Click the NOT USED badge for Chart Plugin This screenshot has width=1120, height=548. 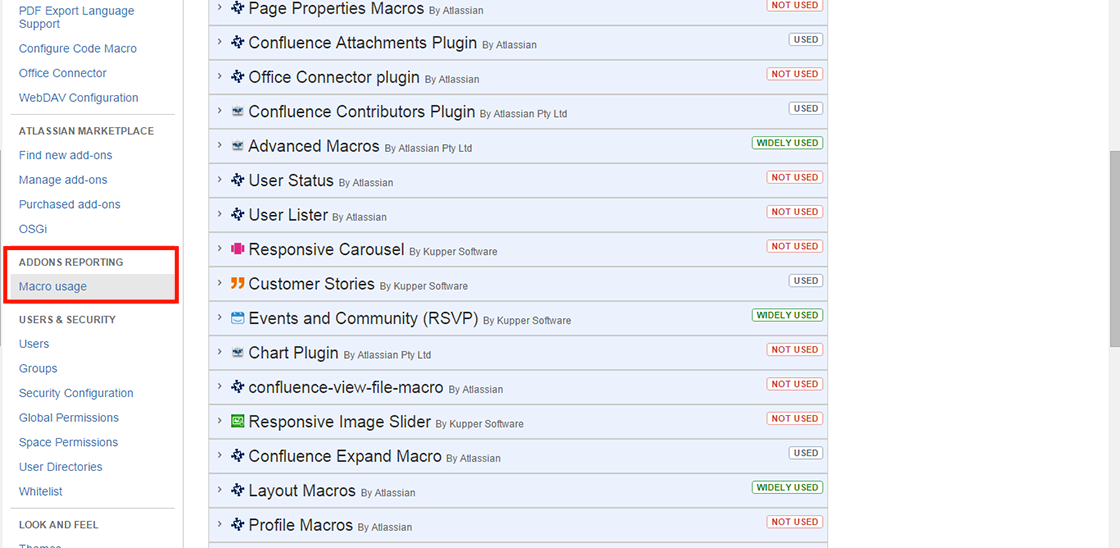coord(795,349)
